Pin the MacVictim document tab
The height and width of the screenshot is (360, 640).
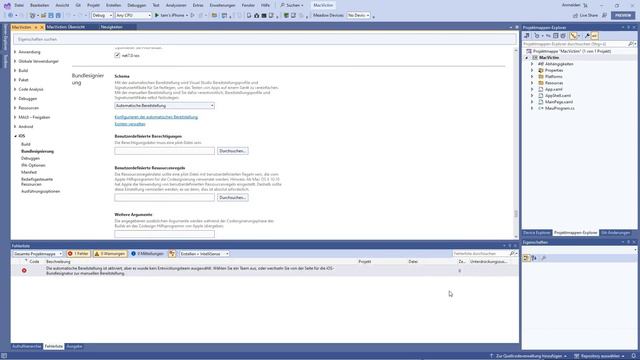[36, 27]
